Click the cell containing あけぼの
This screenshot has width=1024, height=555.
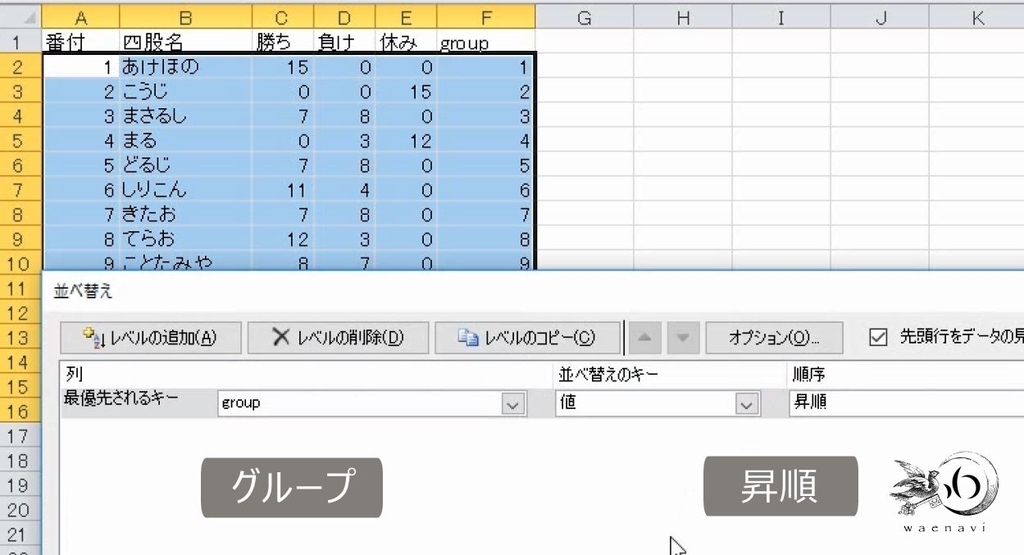click(185, 67)
